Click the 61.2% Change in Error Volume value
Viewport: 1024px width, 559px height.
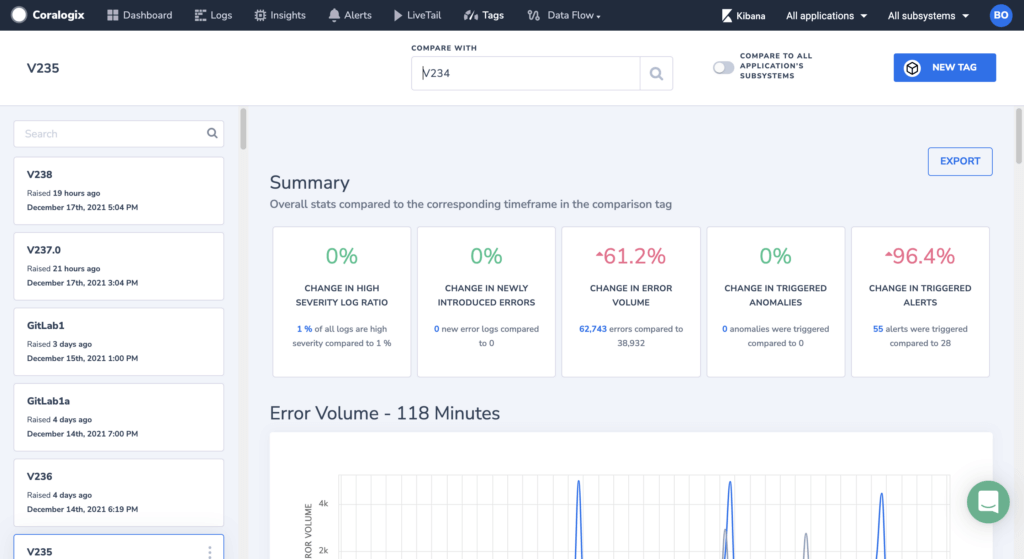click(630, 256)
